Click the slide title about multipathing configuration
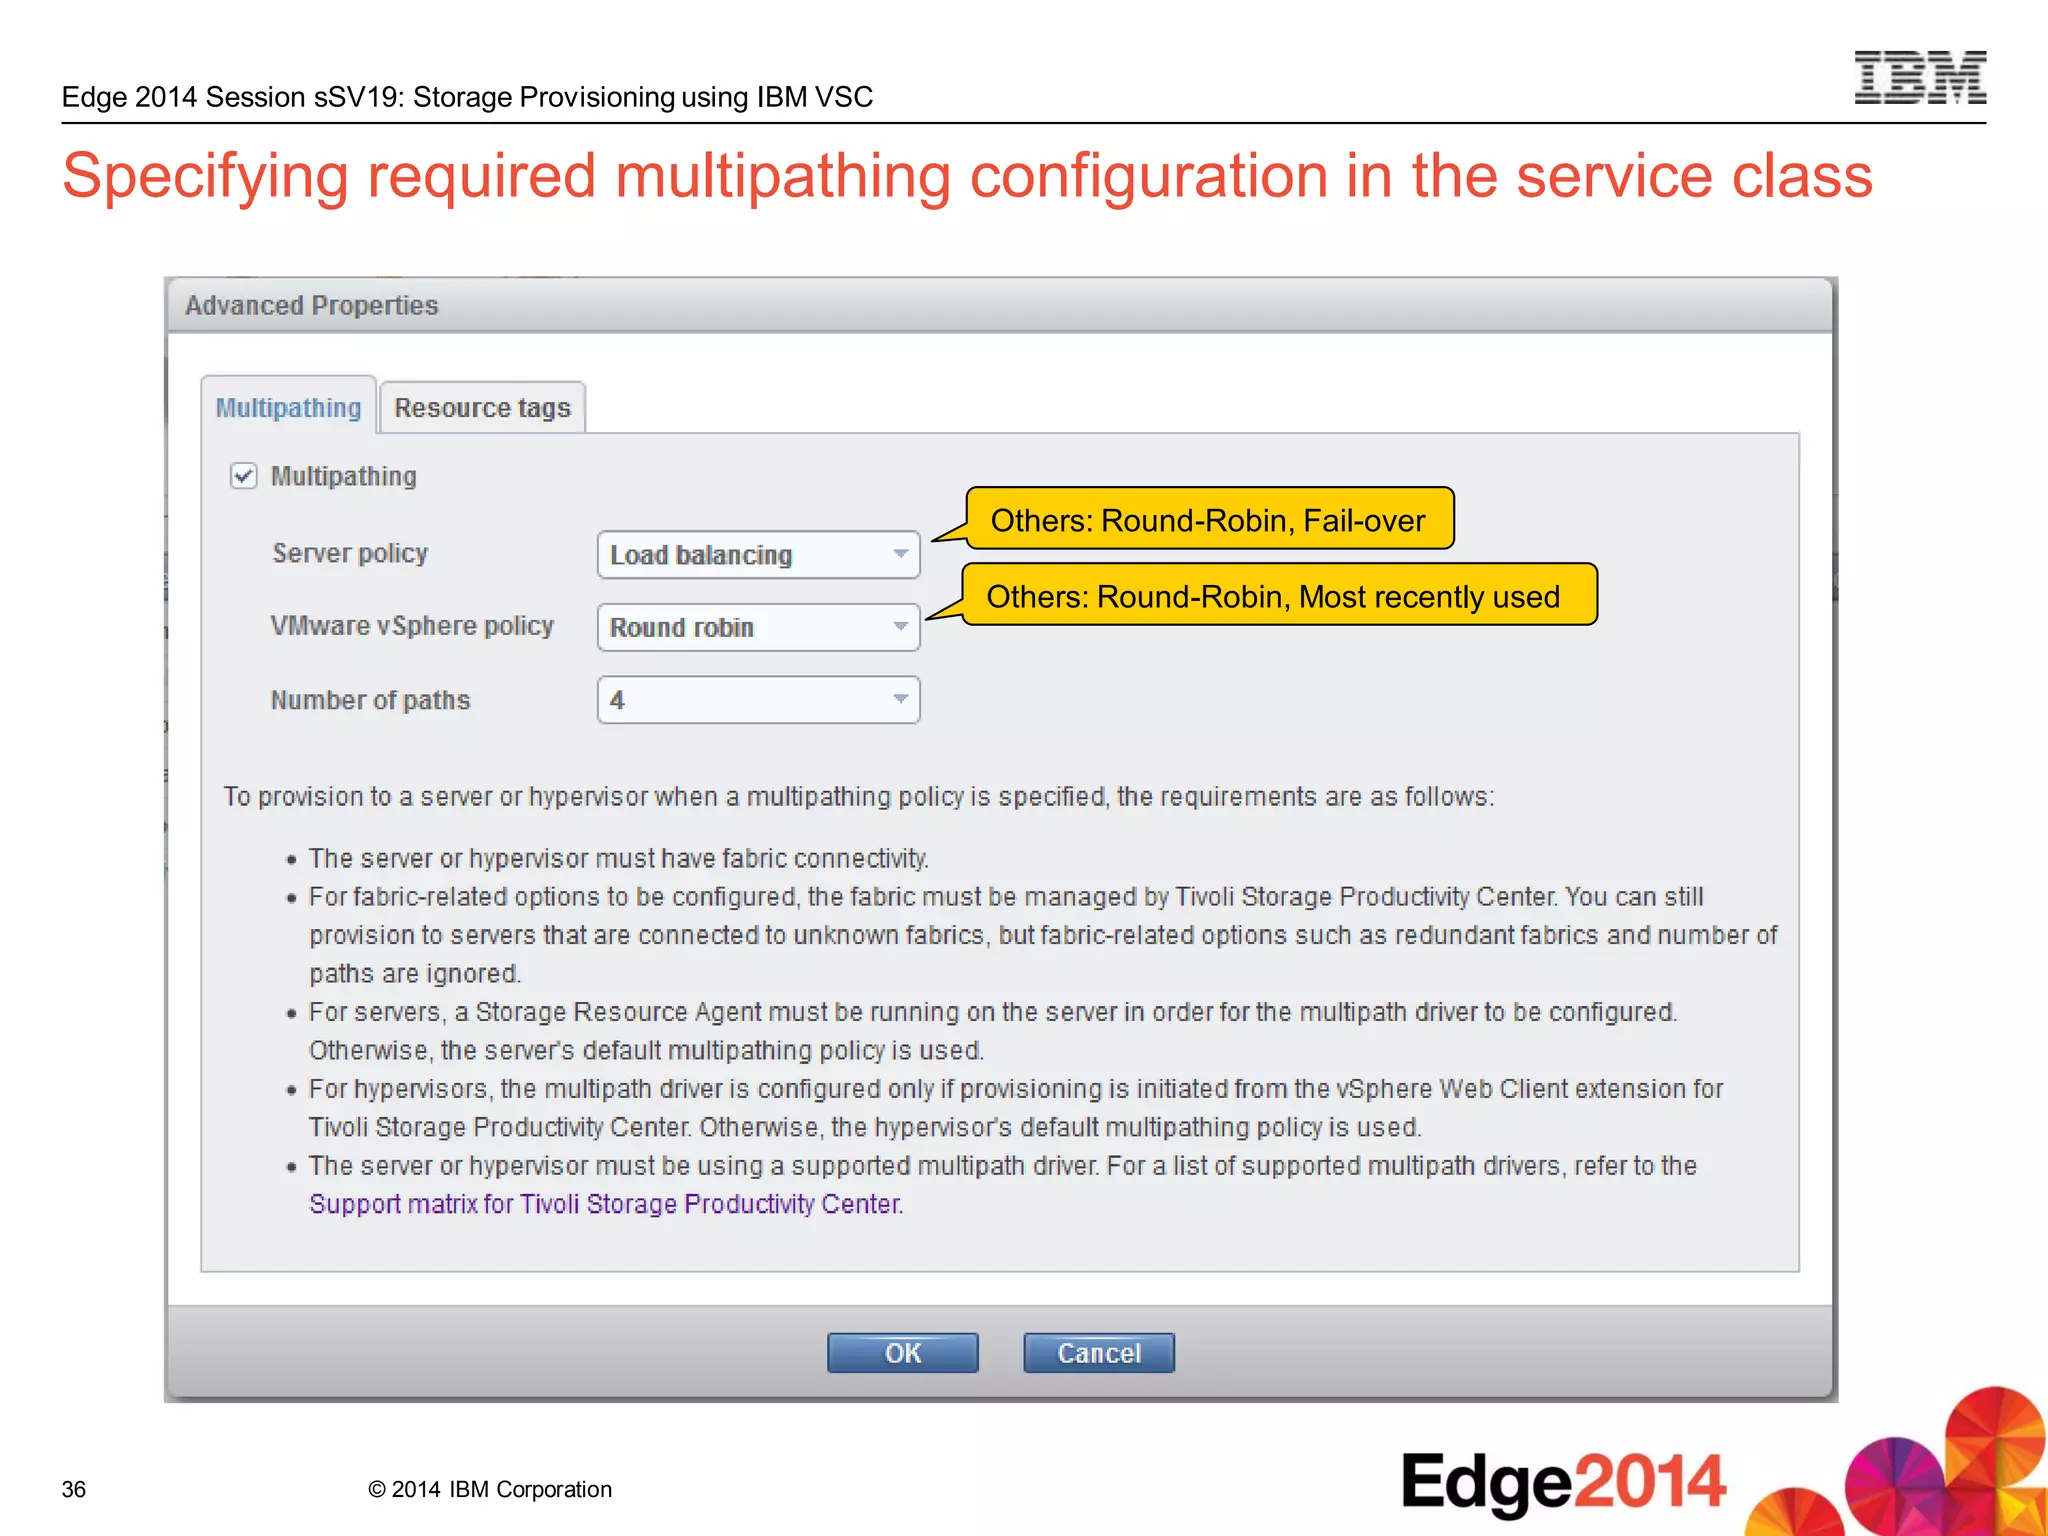Image resolution: width=2048 pixels, height=1536 pixels. coord(967,177)
